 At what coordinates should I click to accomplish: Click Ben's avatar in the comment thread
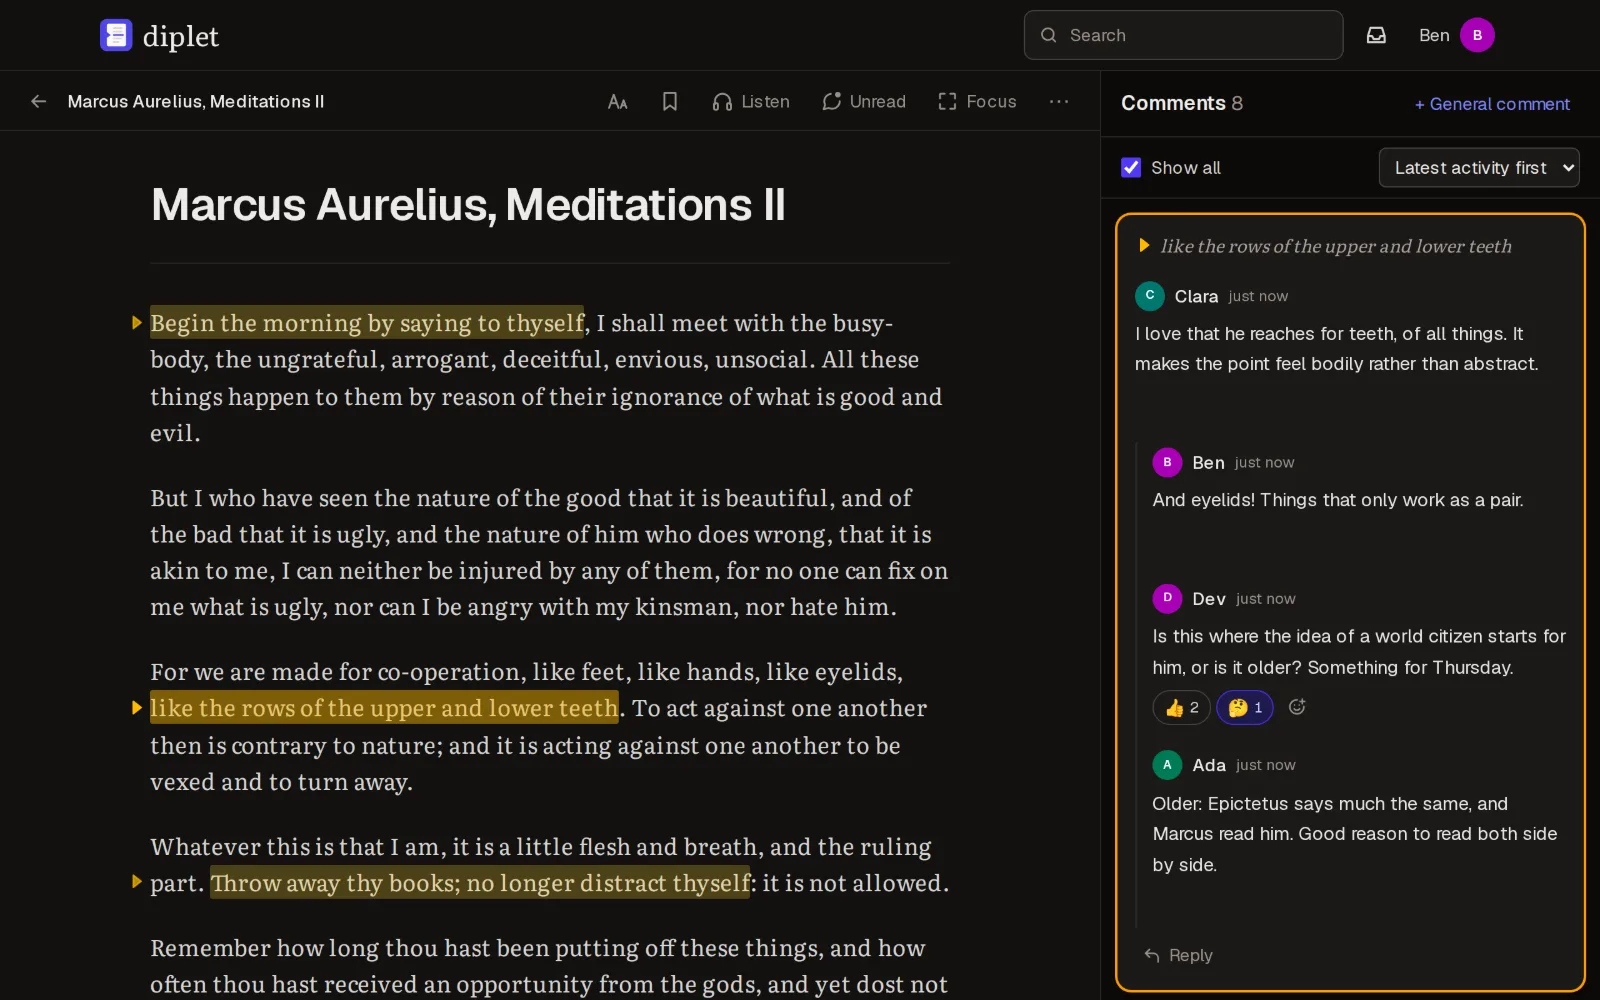[x=1167, y=462]
